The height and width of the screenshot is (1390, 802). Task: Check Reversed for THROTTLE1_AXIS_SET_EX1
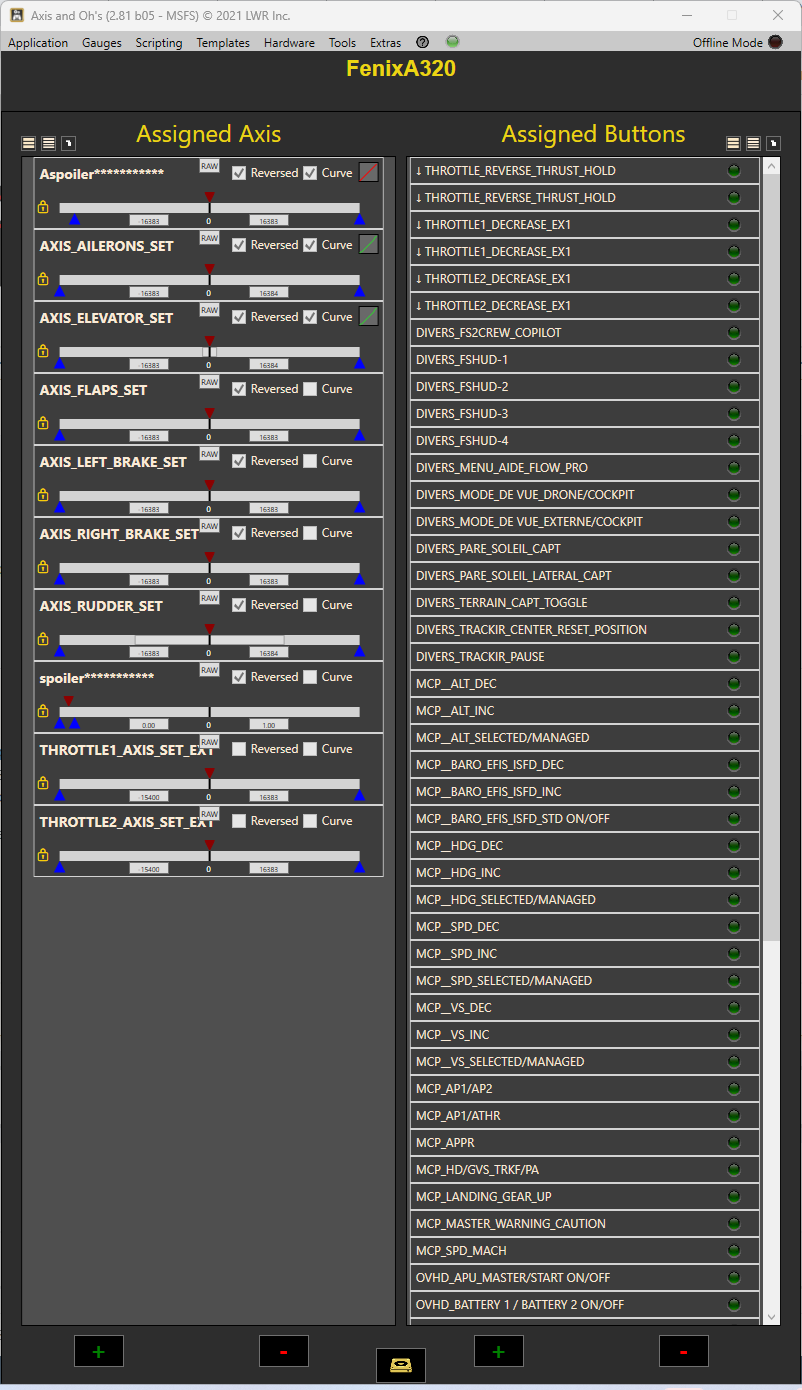pos(239,748)
